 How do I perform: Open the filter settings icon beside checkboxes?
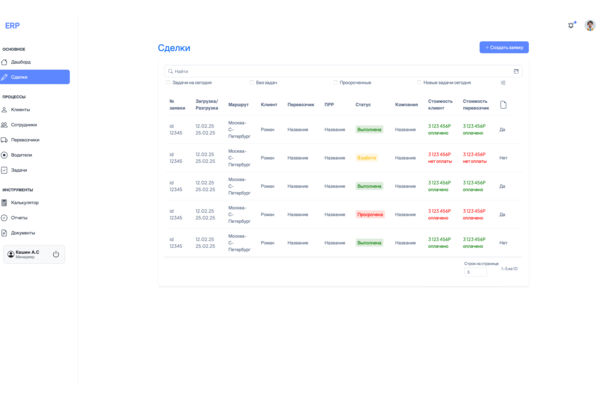[503, 83]
